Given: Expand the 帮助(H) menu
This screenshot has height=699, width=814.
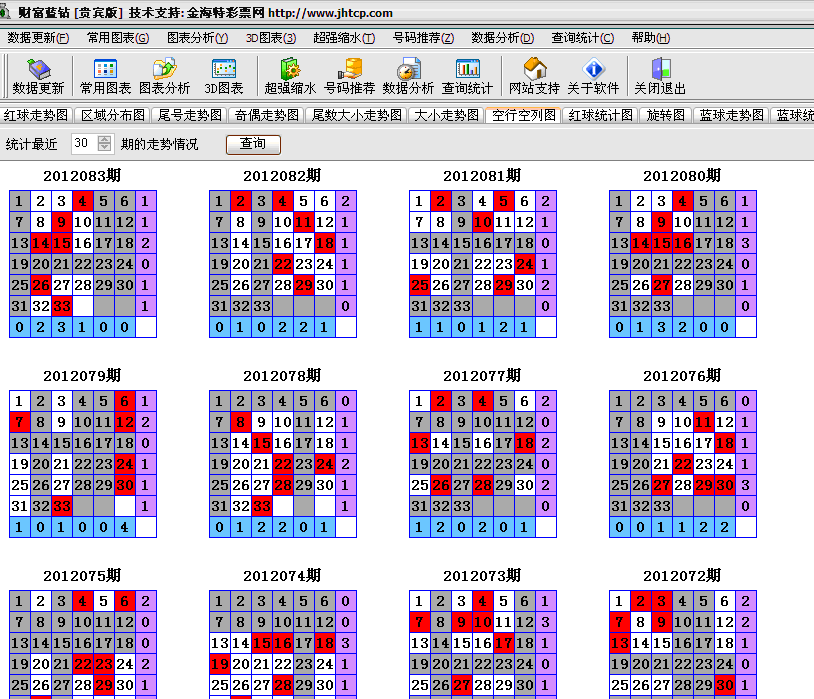Looking at the screenshot, I should coord(651,38).
